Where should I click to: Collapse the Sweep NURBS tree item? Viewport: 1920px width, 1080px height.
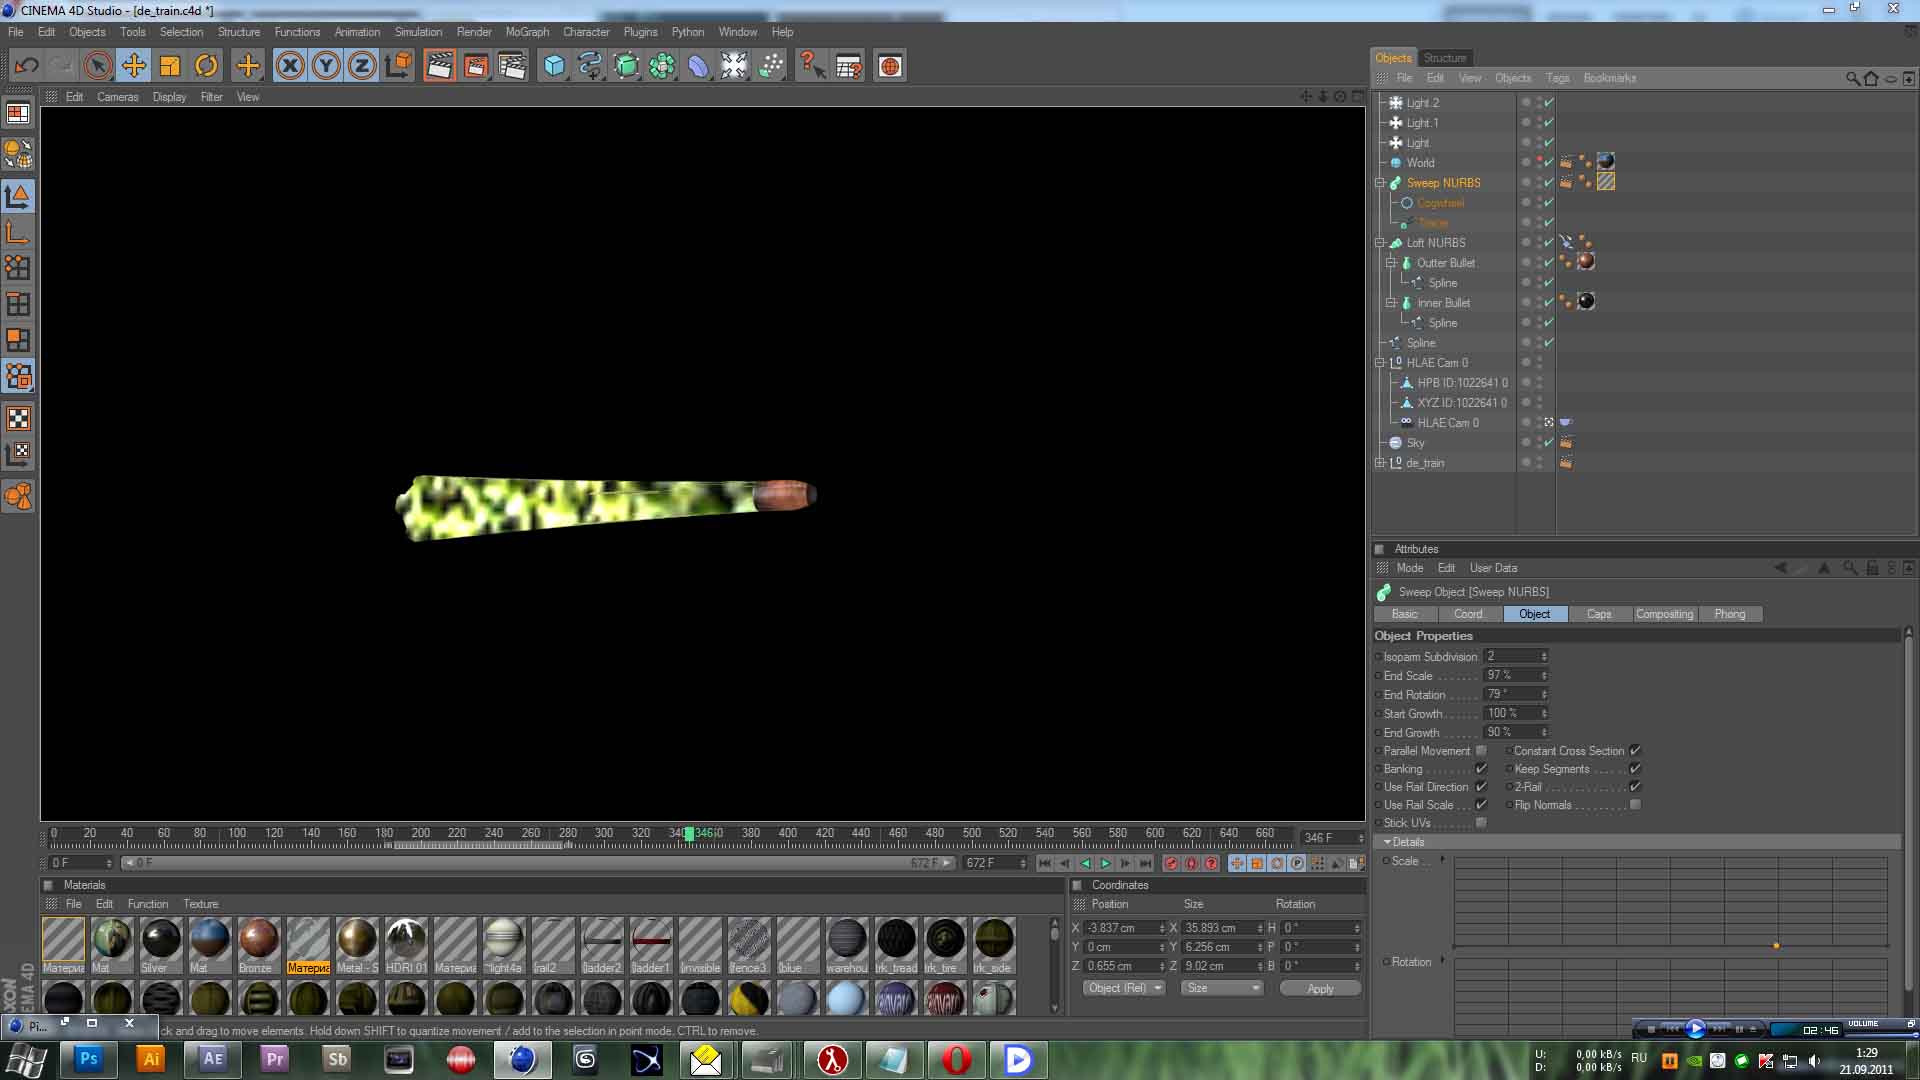pos(1380,183)
